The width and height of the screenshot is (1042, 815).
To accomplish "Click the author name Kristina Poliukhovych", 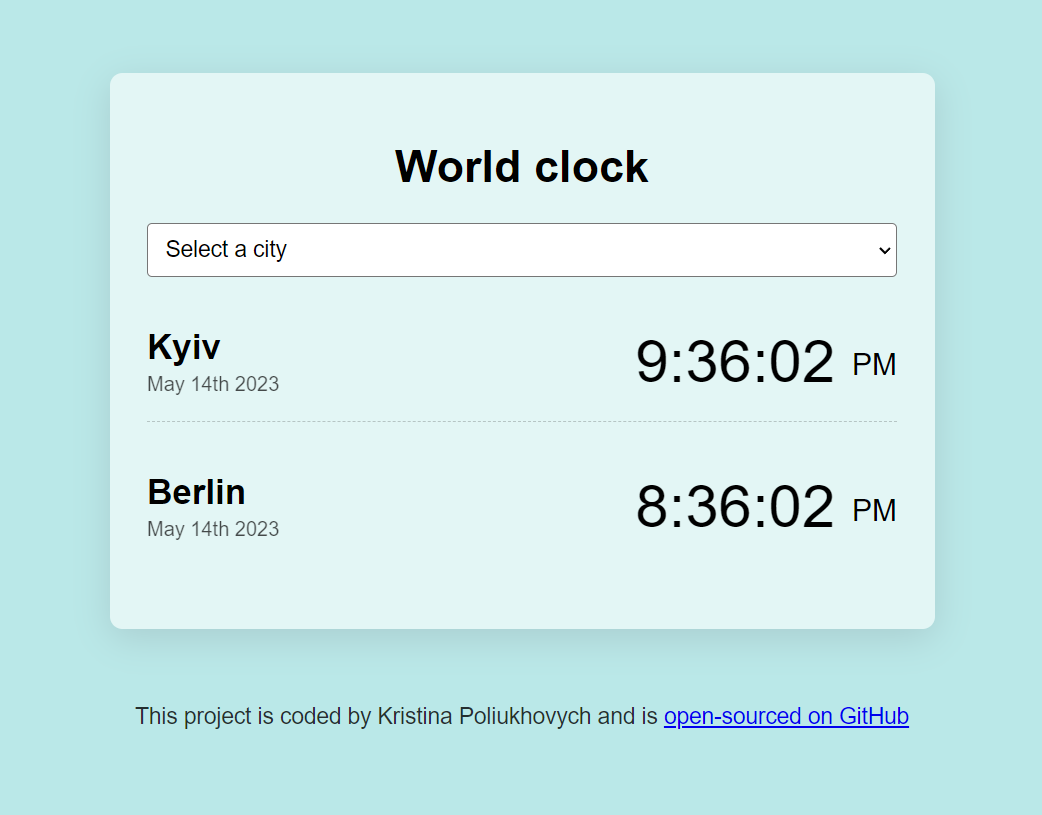I will 484,716.
